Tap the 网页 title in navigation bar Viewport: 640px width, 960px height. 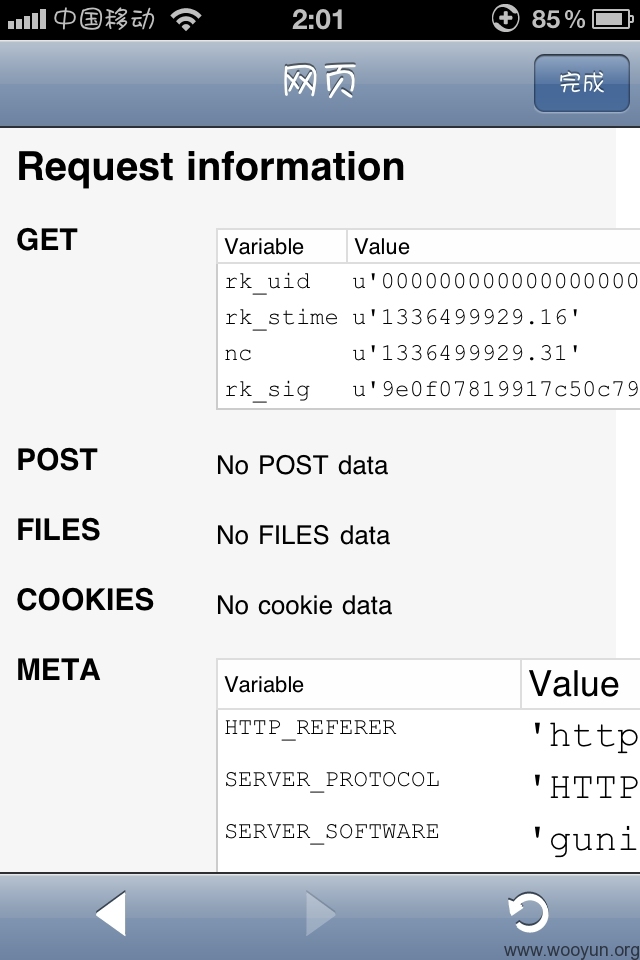(319, 81)
